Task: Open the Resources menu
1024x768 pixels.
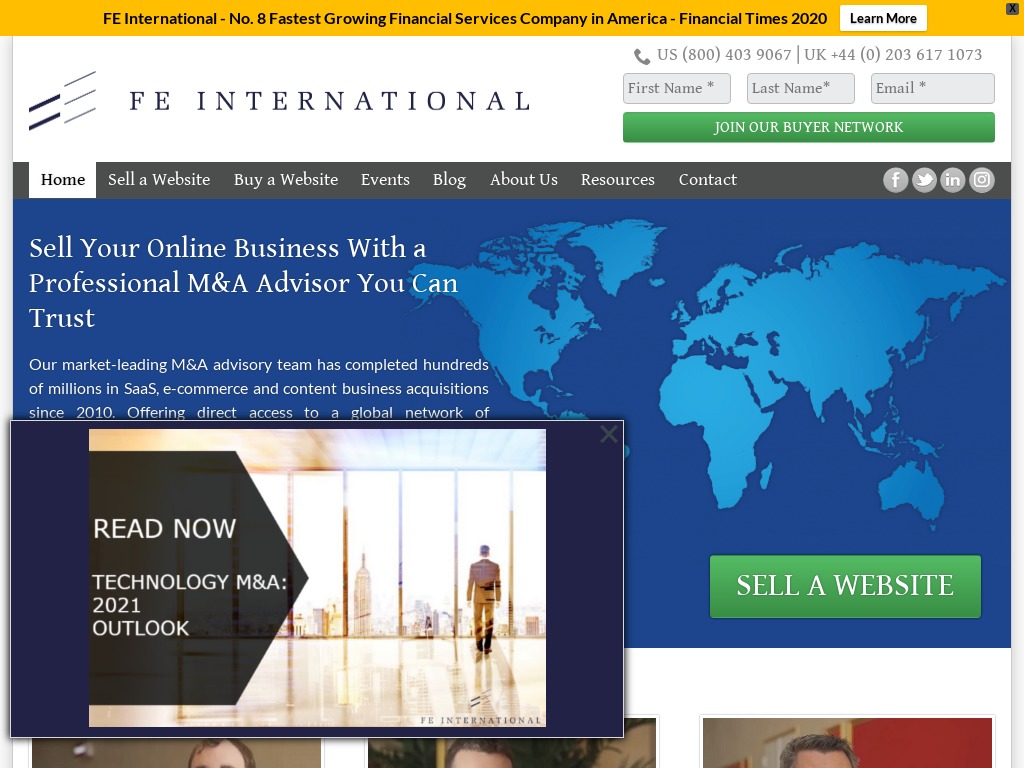Action: [618, 180]
